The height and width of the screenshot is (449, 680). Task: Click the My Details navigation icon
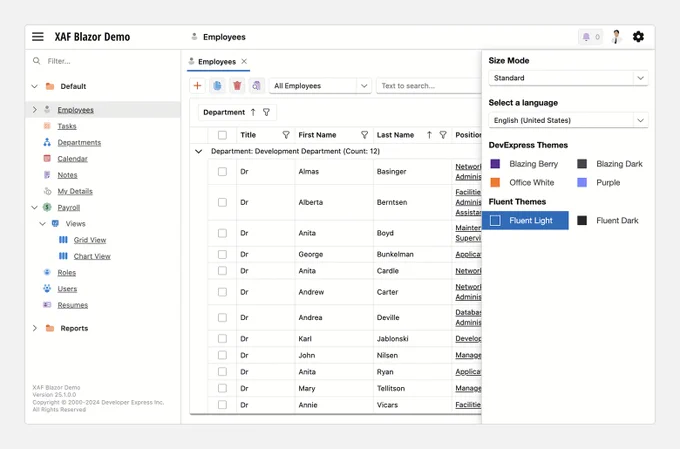47,191
